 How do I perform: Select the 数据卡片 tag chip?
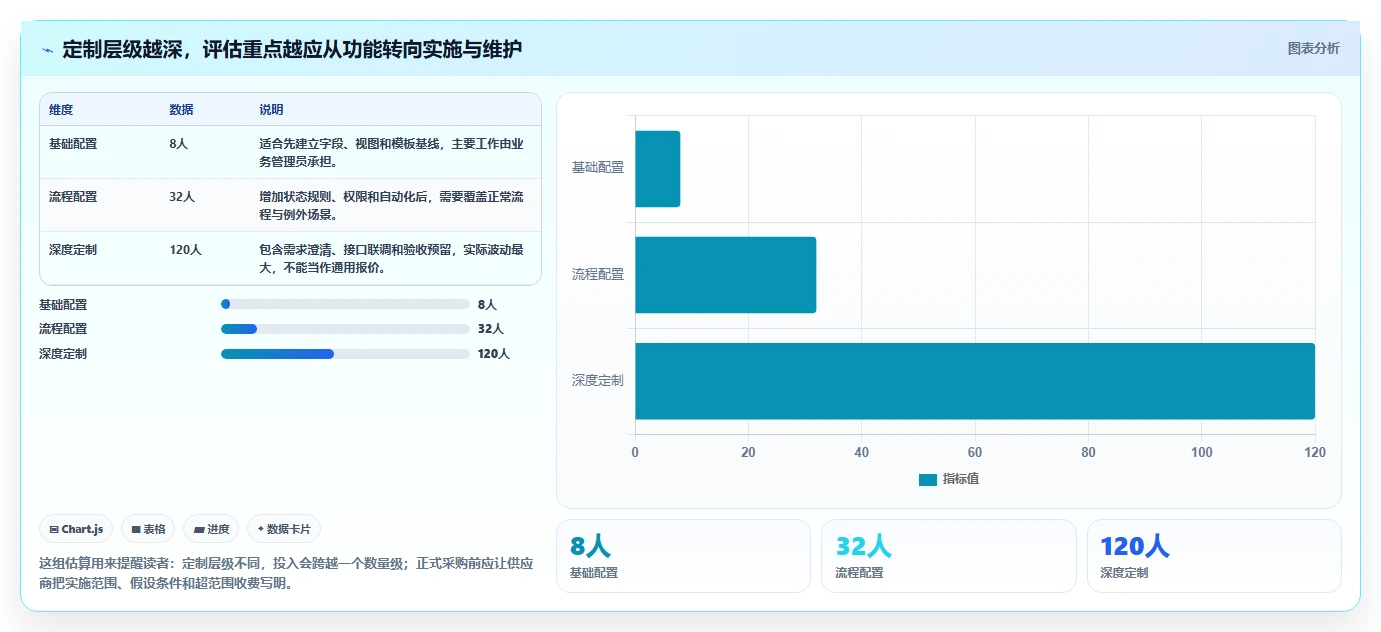click(284, 529)
